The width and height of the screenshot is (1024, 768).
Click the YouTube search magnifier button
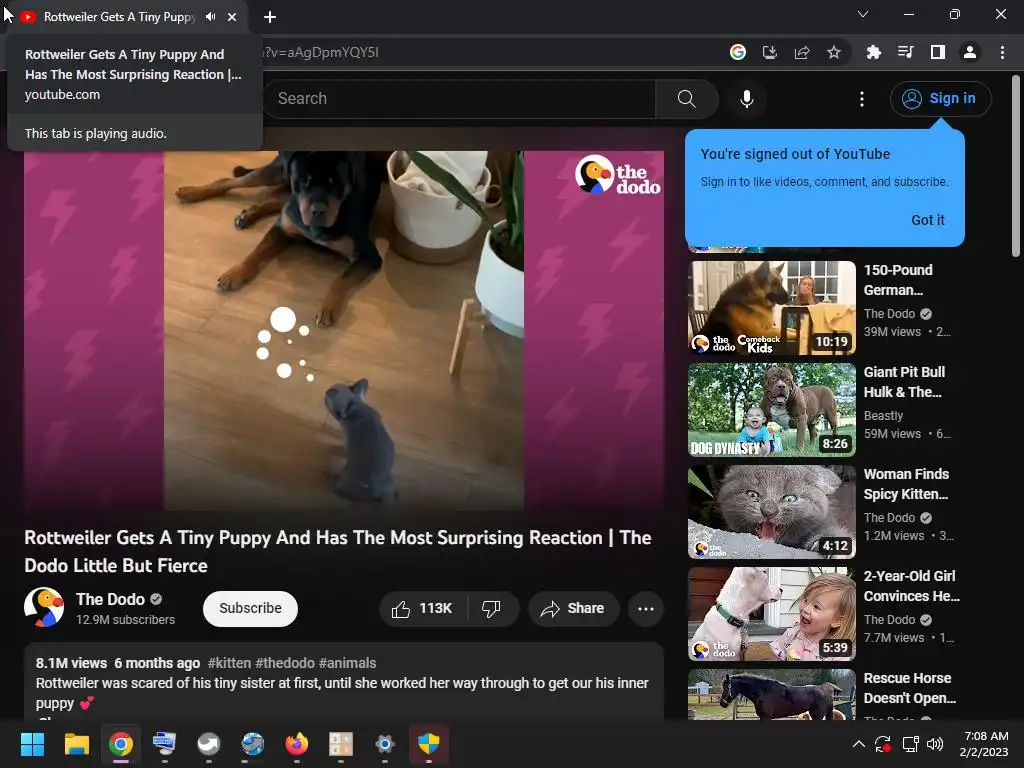(x=686, y=99)
